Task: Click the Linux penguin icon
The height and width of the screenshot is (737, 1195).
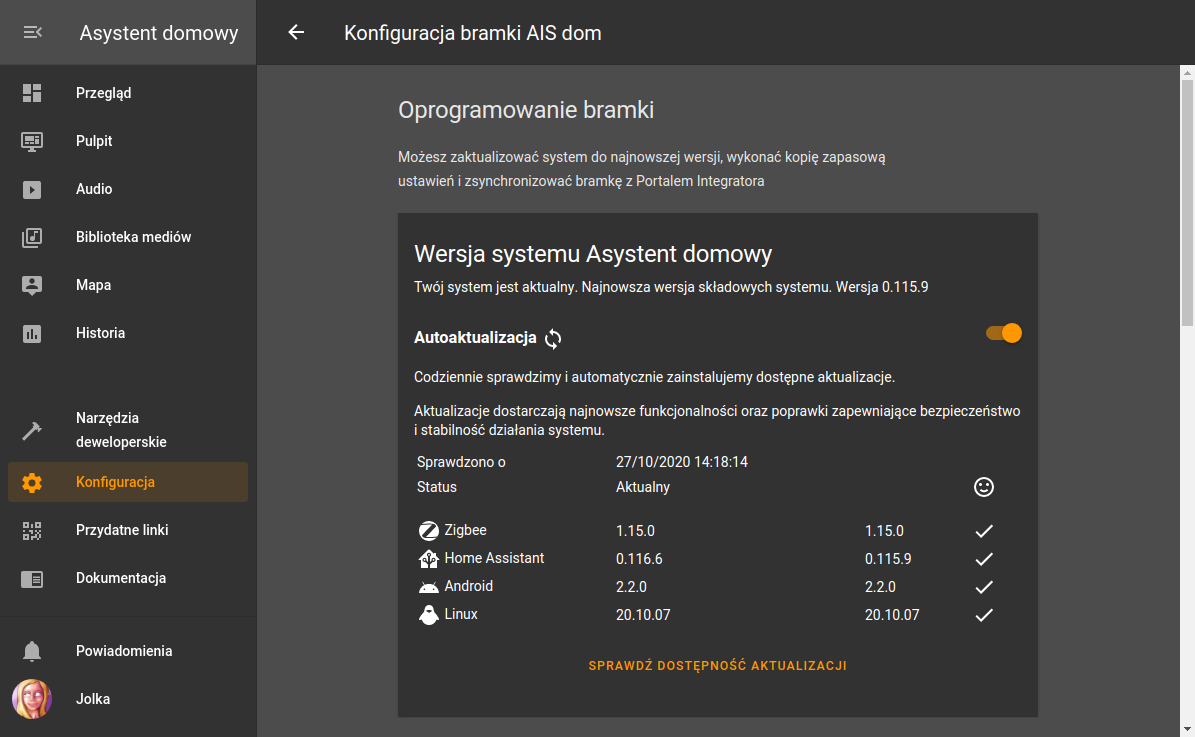Action: click(429, 615)
